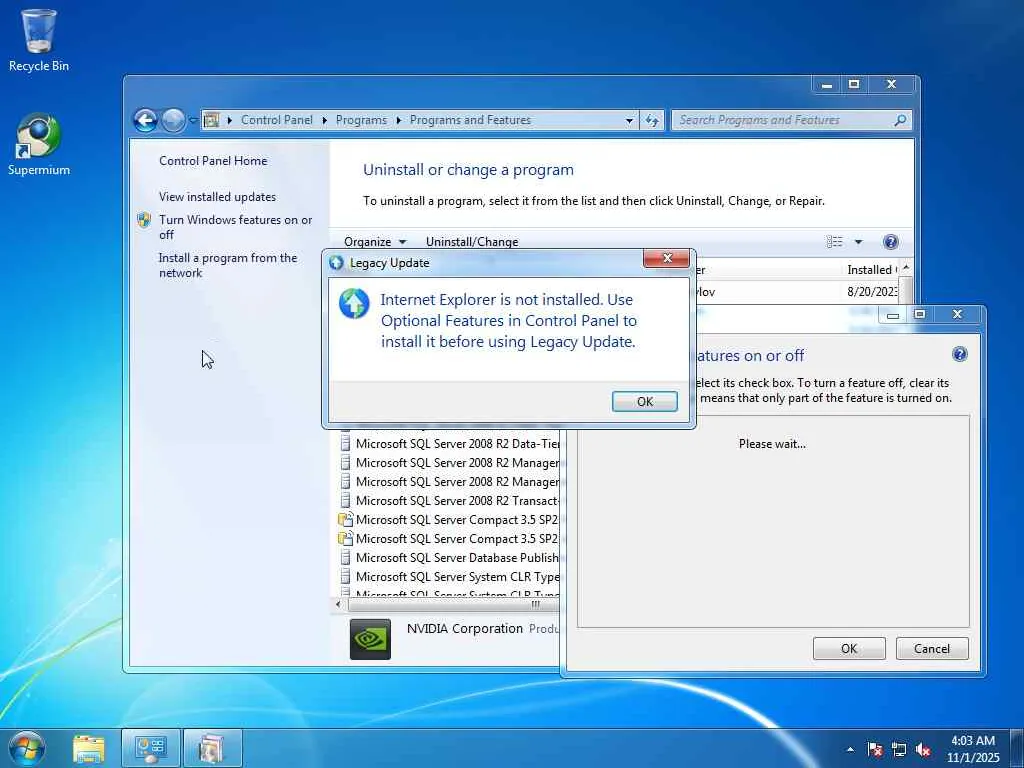Minimize the Programs and Features window
This screenshot has width=1024, height=768.
827,85
